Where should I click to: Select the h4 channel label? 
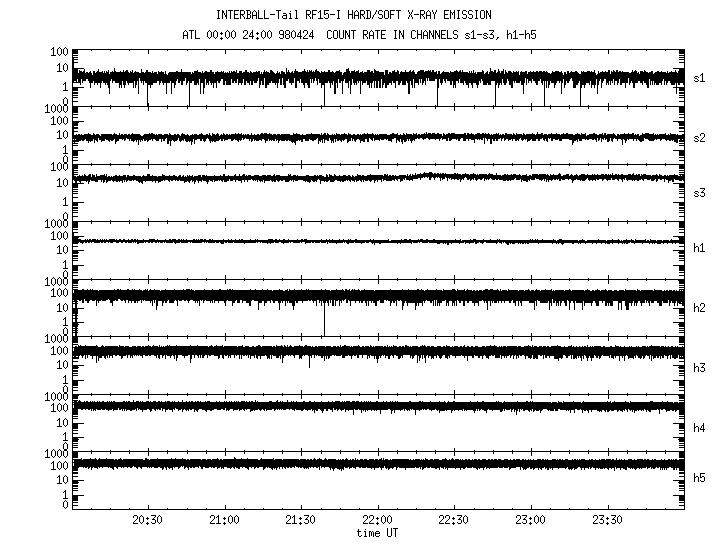point(699,428)
